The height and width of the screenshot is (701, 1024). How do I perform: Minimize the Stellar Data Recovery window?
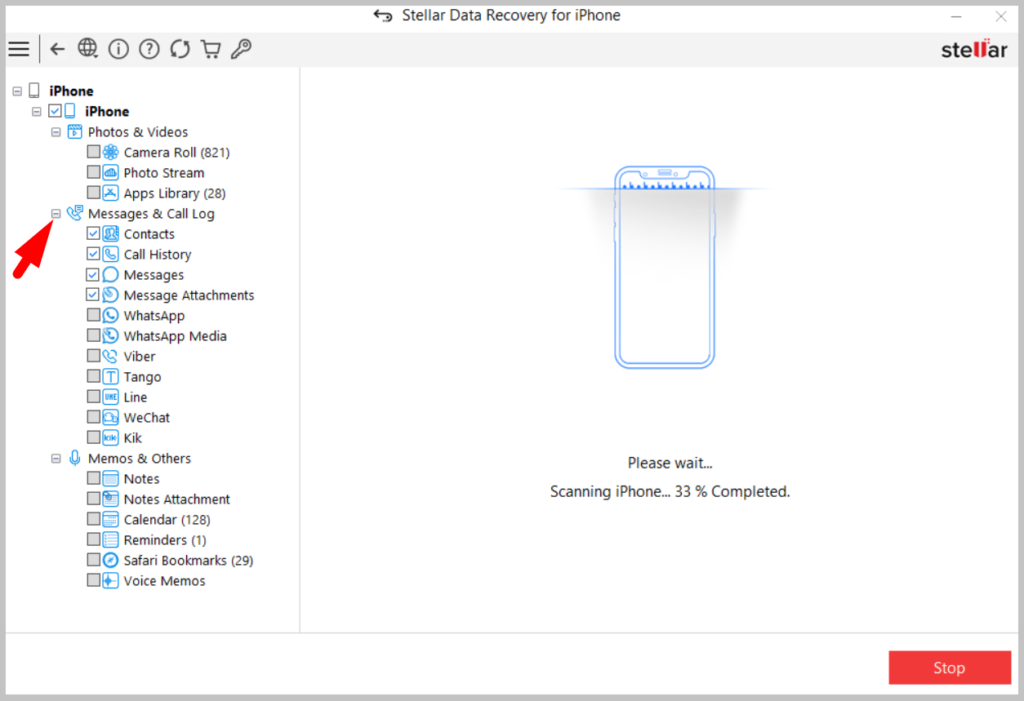(956, 16)
